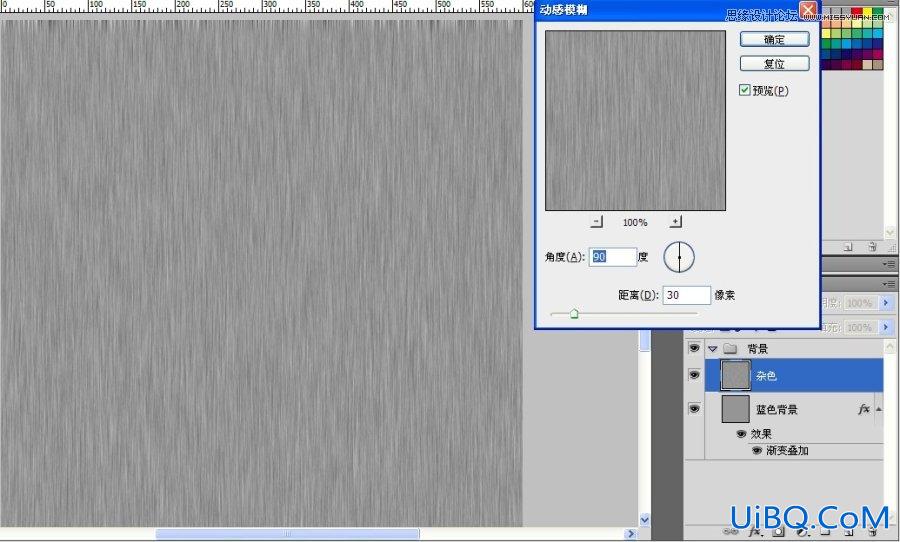Screen dimensions: 900x542
Task: Click the canvas vertical scroll down arrow
Action: (x=645, y=520)
